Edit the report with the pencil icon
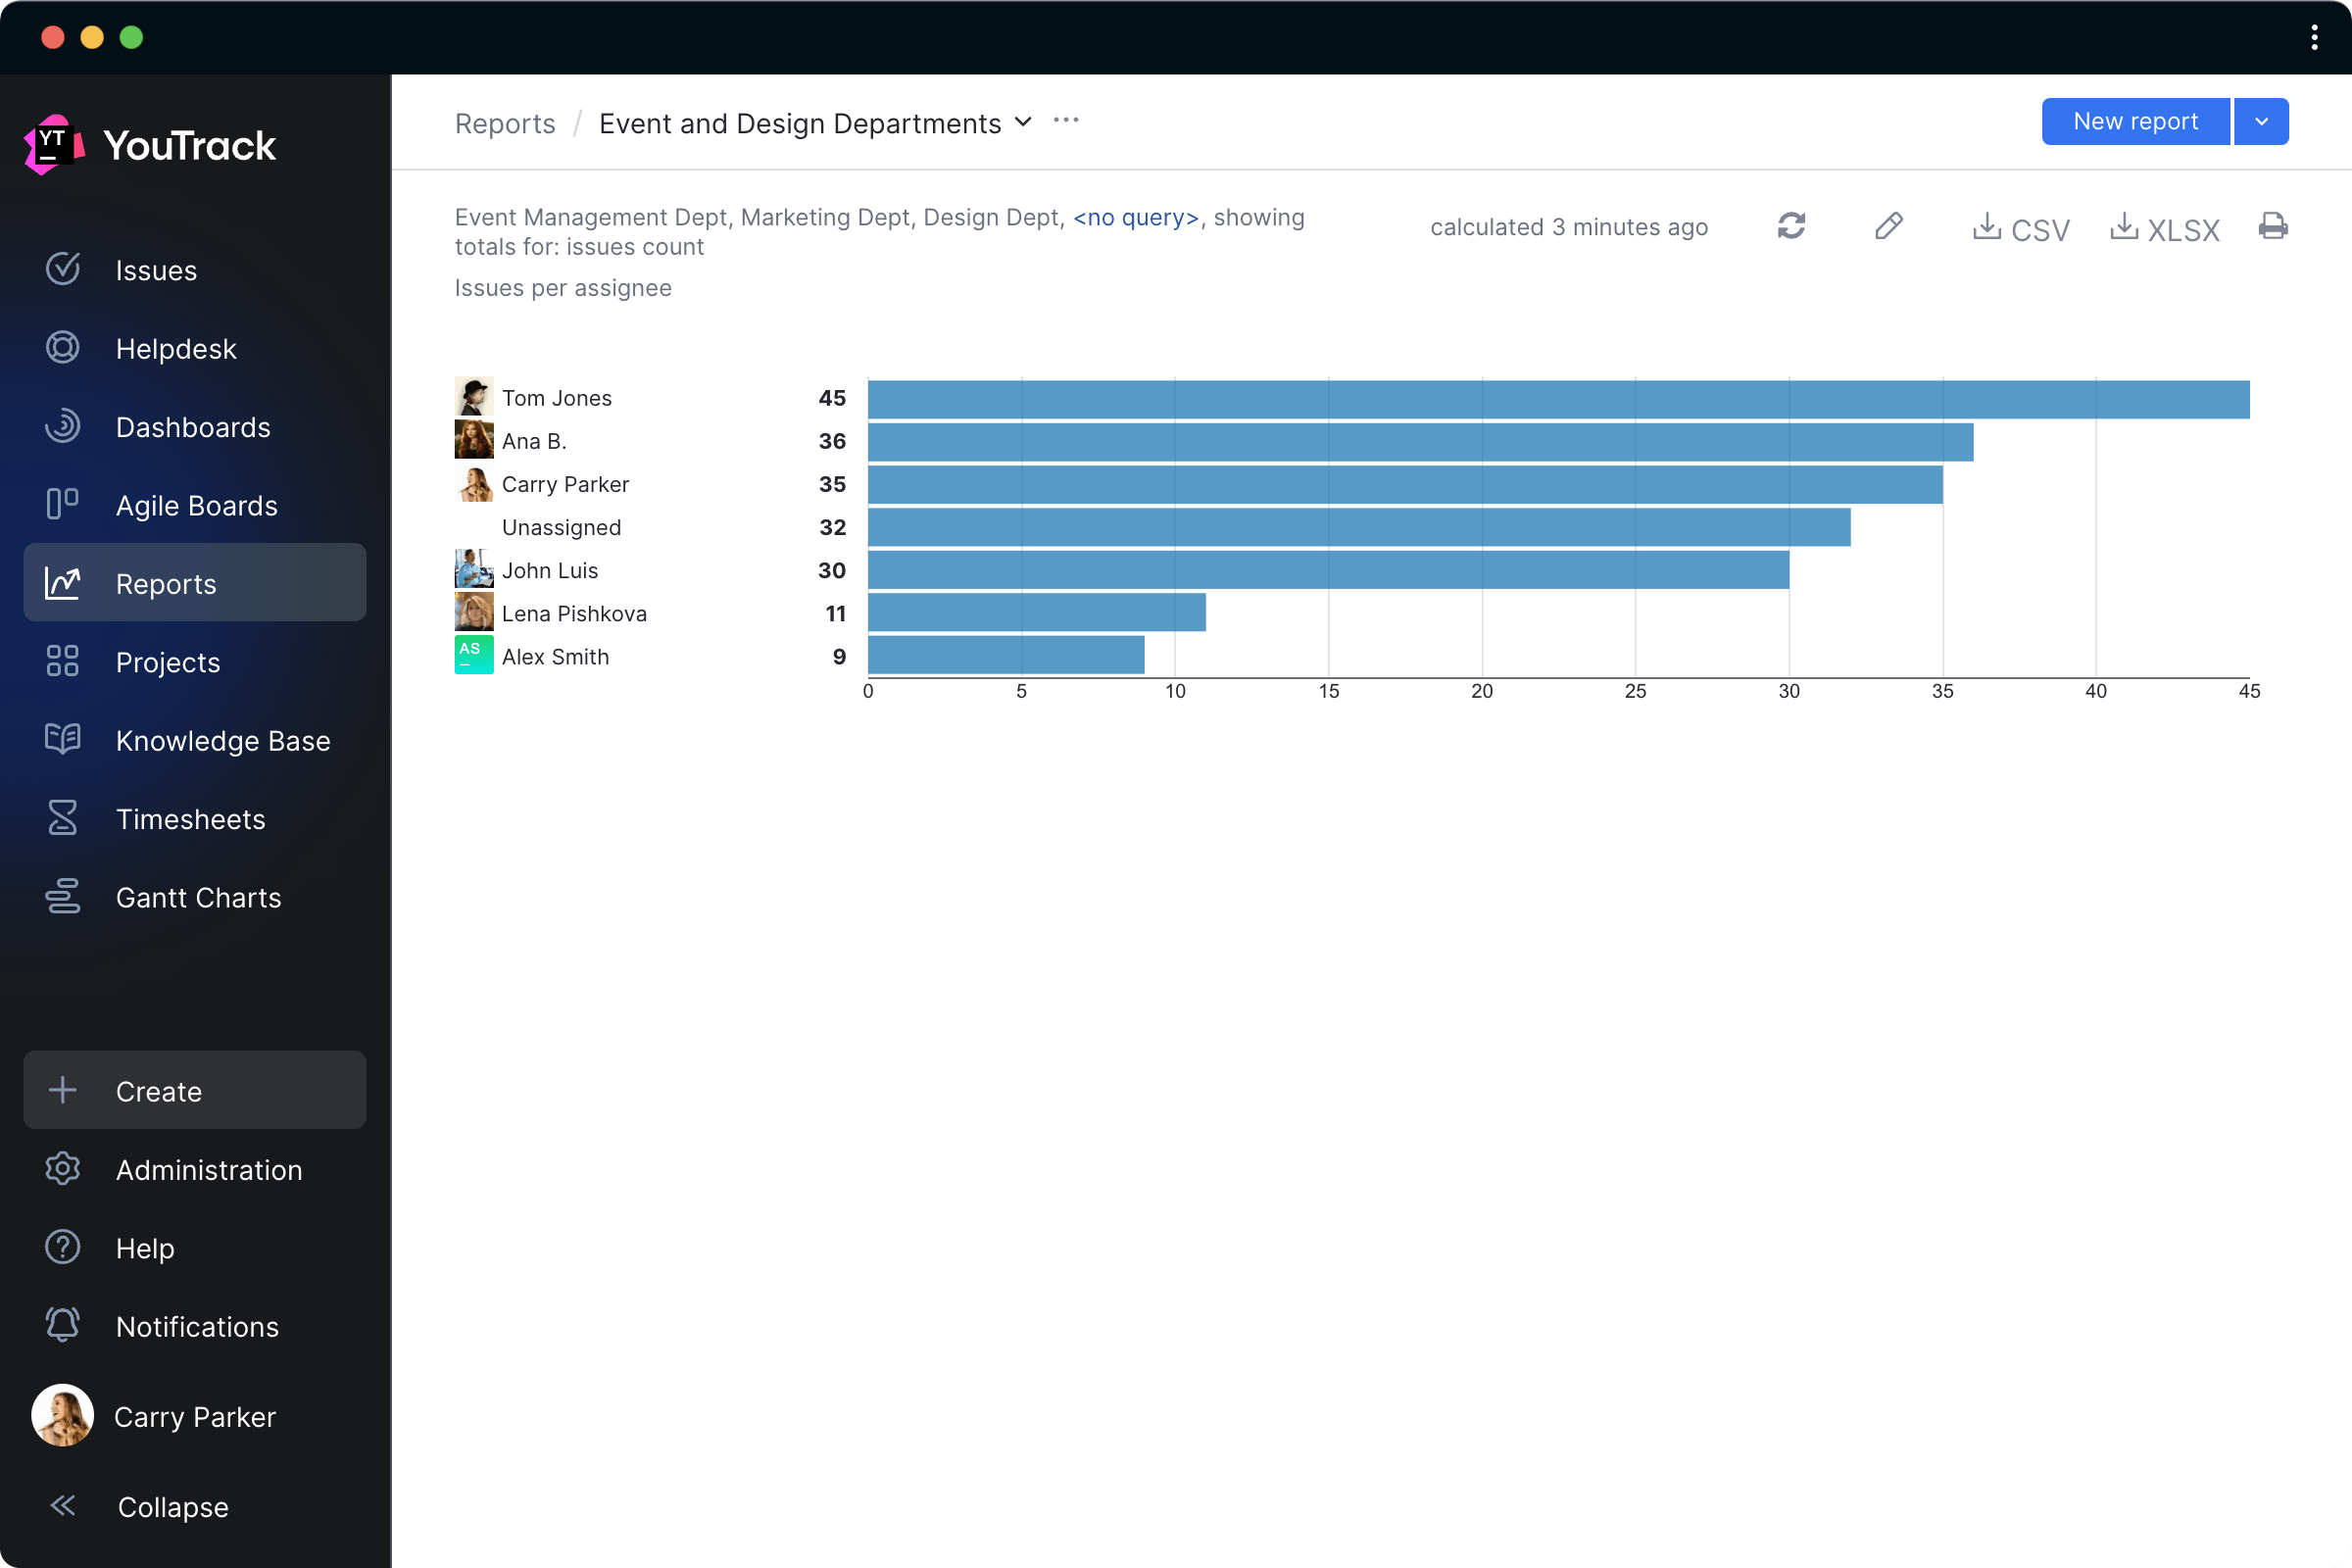The width and height of the screenshot is (2352, 1568). click(1888, 227)
